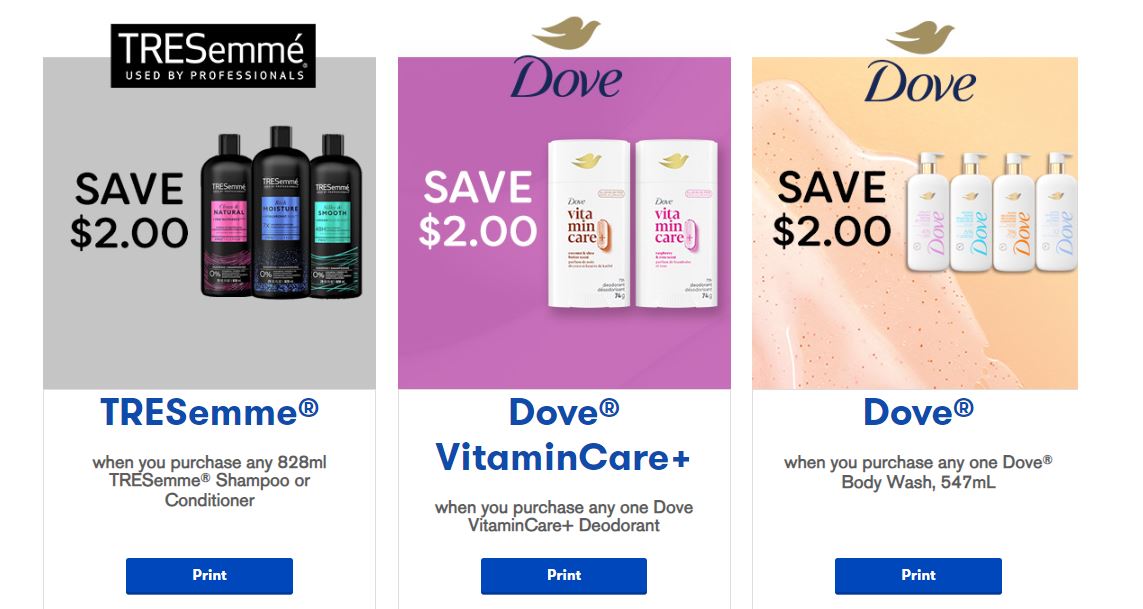Click the Dove logo on purple coupon
Viewport: 1143px width, 609px height.
point(566,79)
